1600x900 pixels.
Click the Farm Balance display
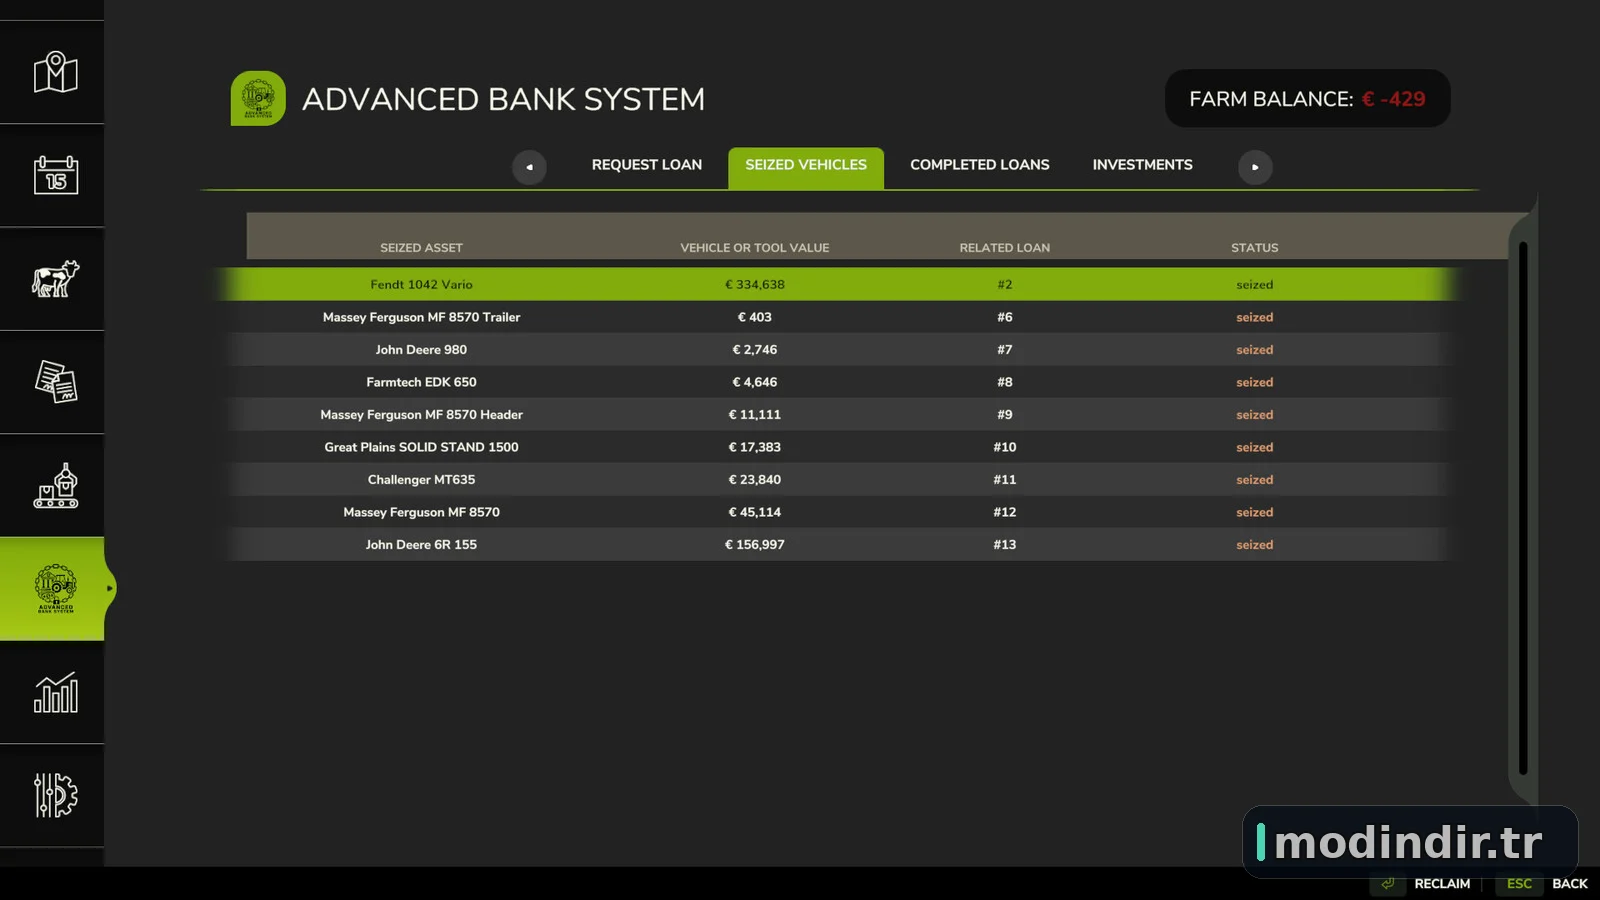click(x=1307, y=99)
